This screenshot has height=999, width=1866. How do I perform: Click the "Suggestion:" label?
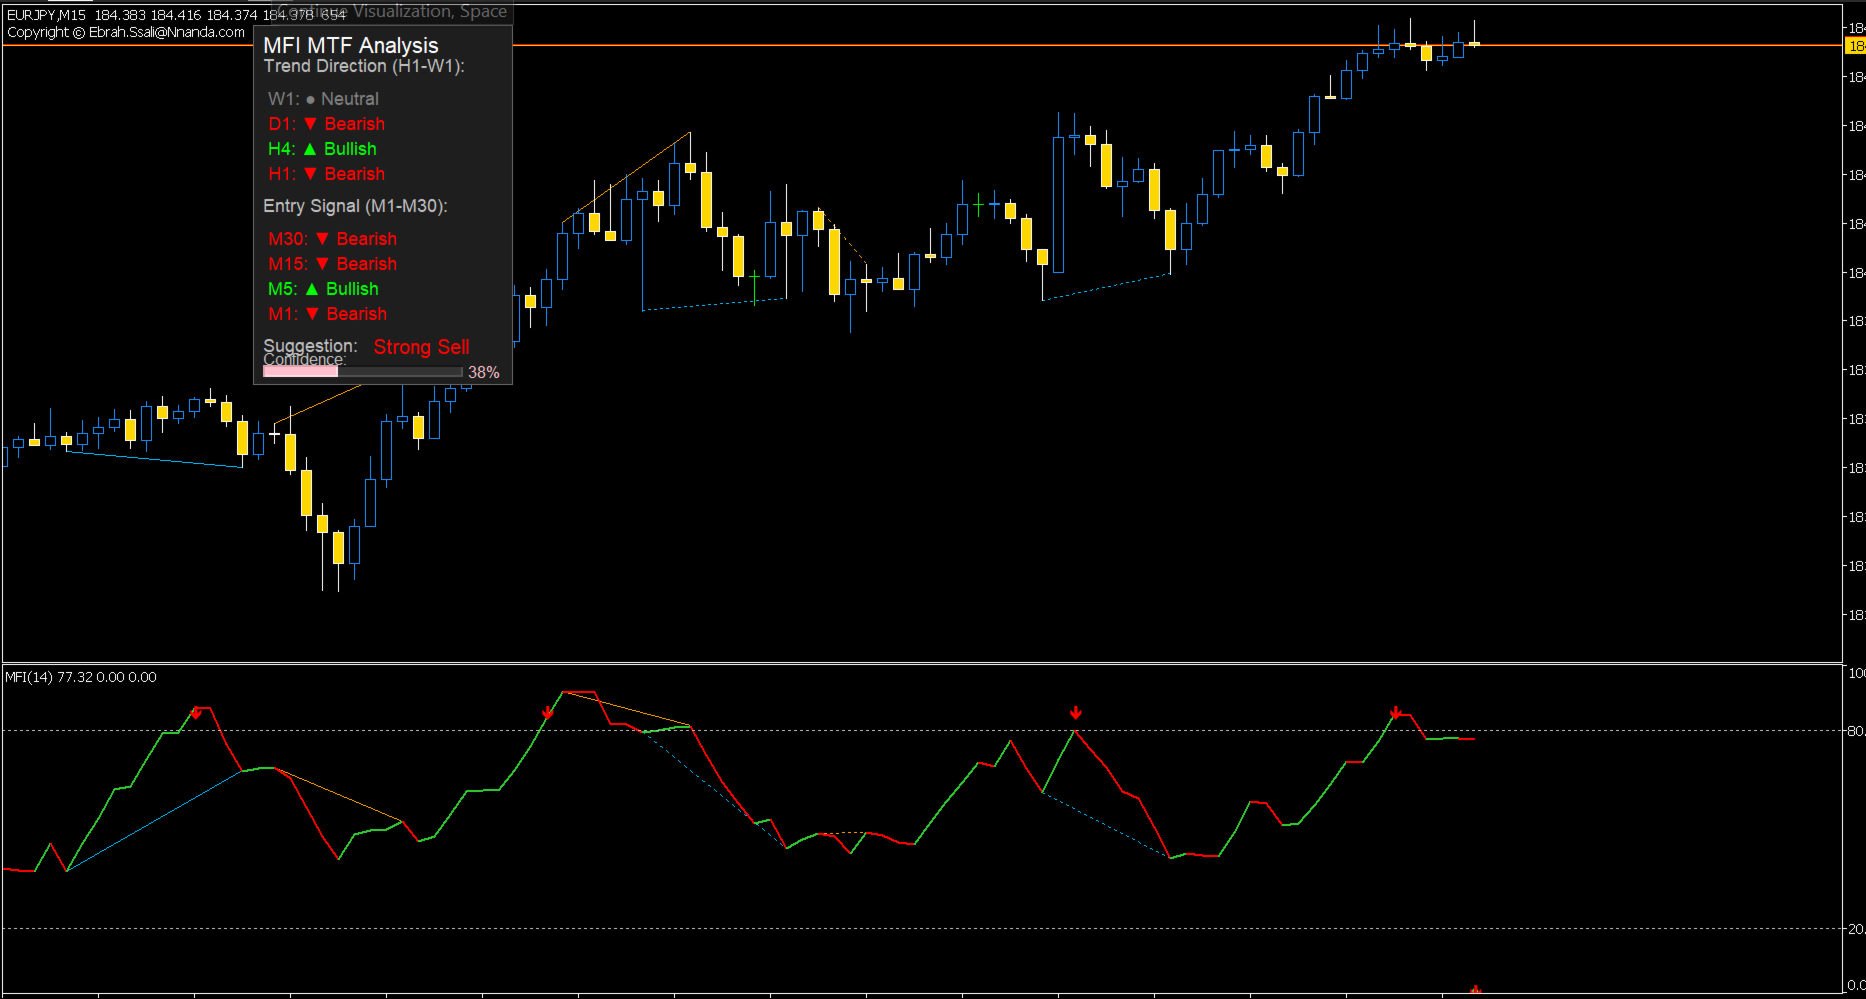coord(310,345)
